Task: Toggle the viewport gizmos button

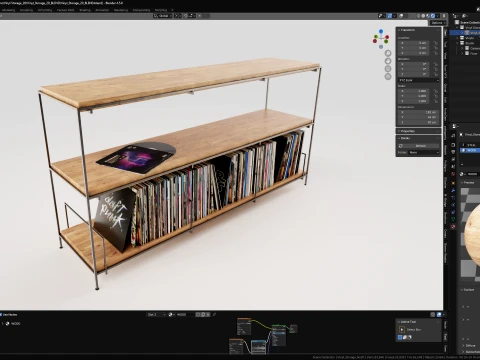Action: (x=390, y=16)
